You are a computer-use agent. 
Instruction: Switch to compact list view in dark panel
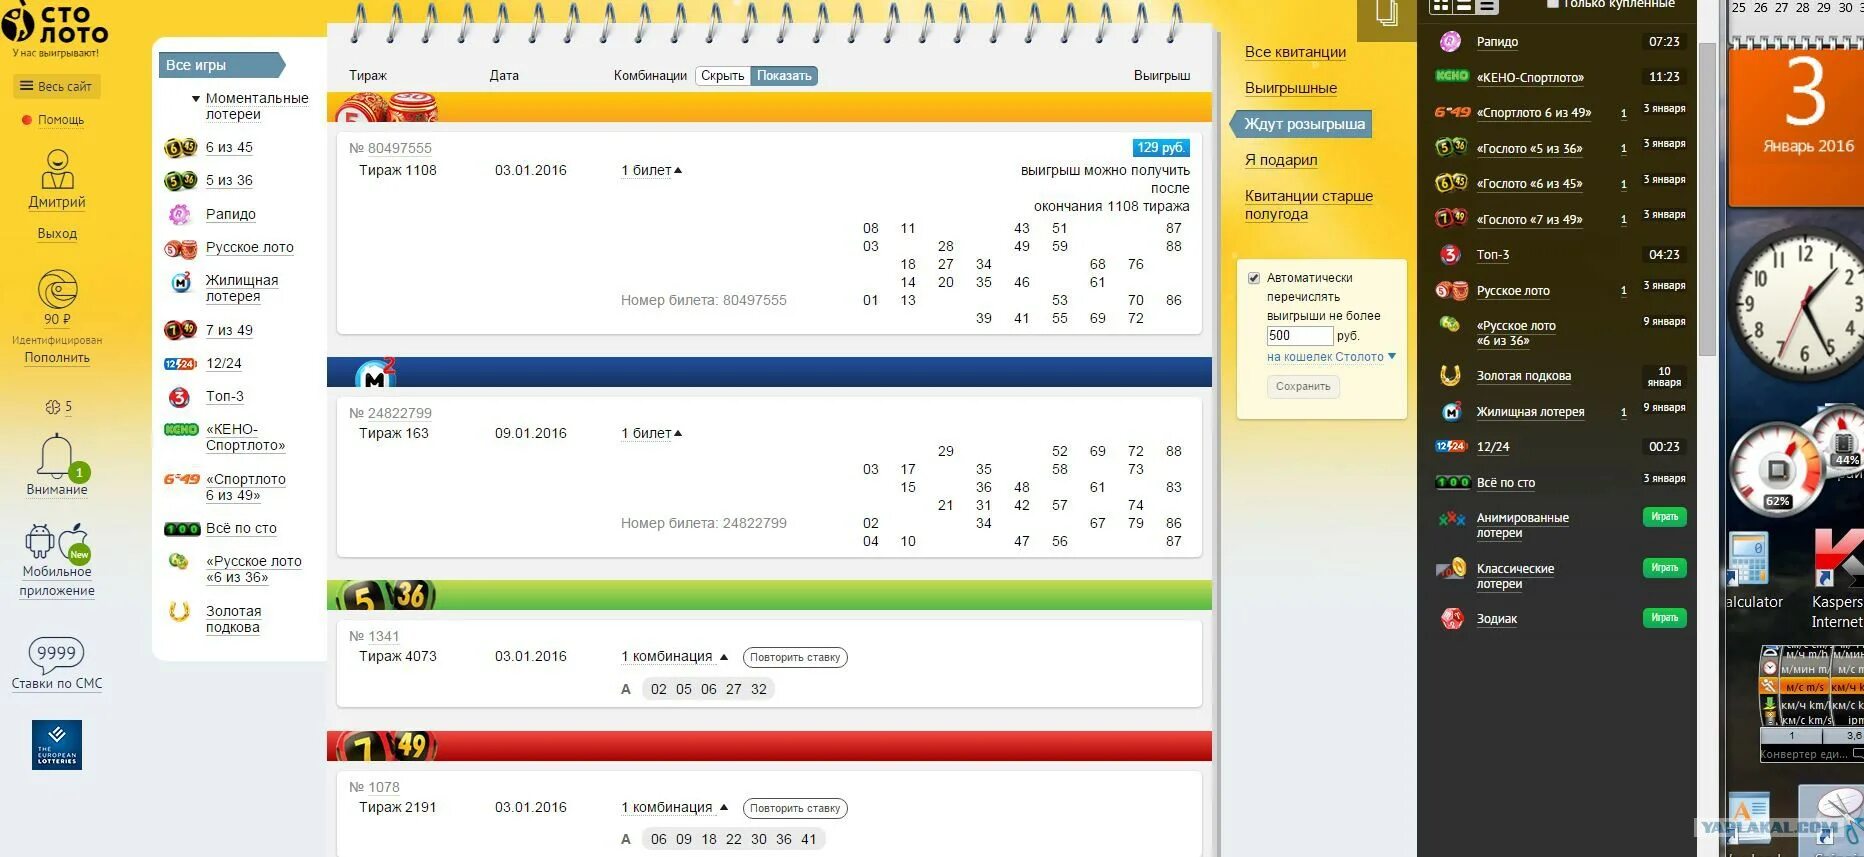1488,6
